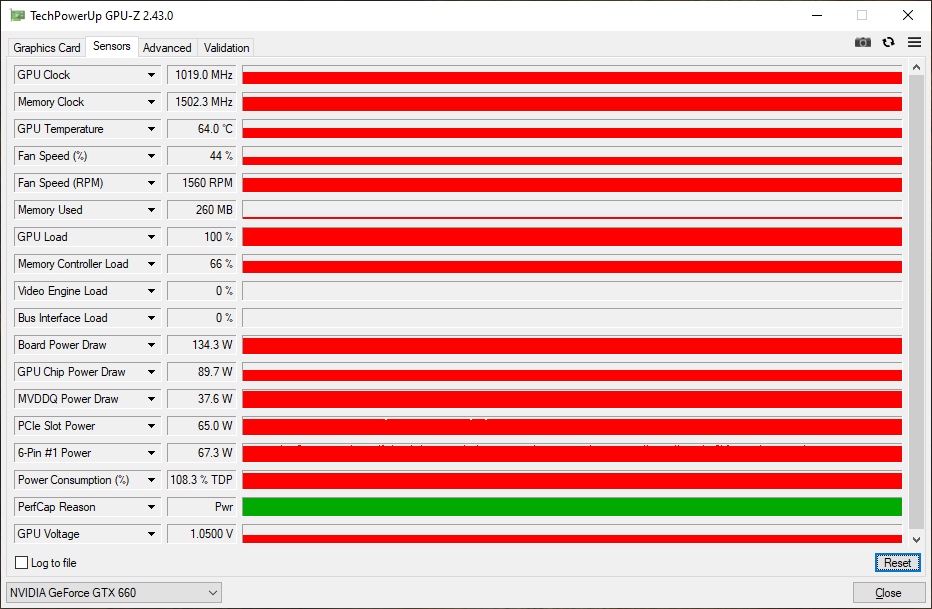
Task: Click the Reset button
Action: point(898,563)
